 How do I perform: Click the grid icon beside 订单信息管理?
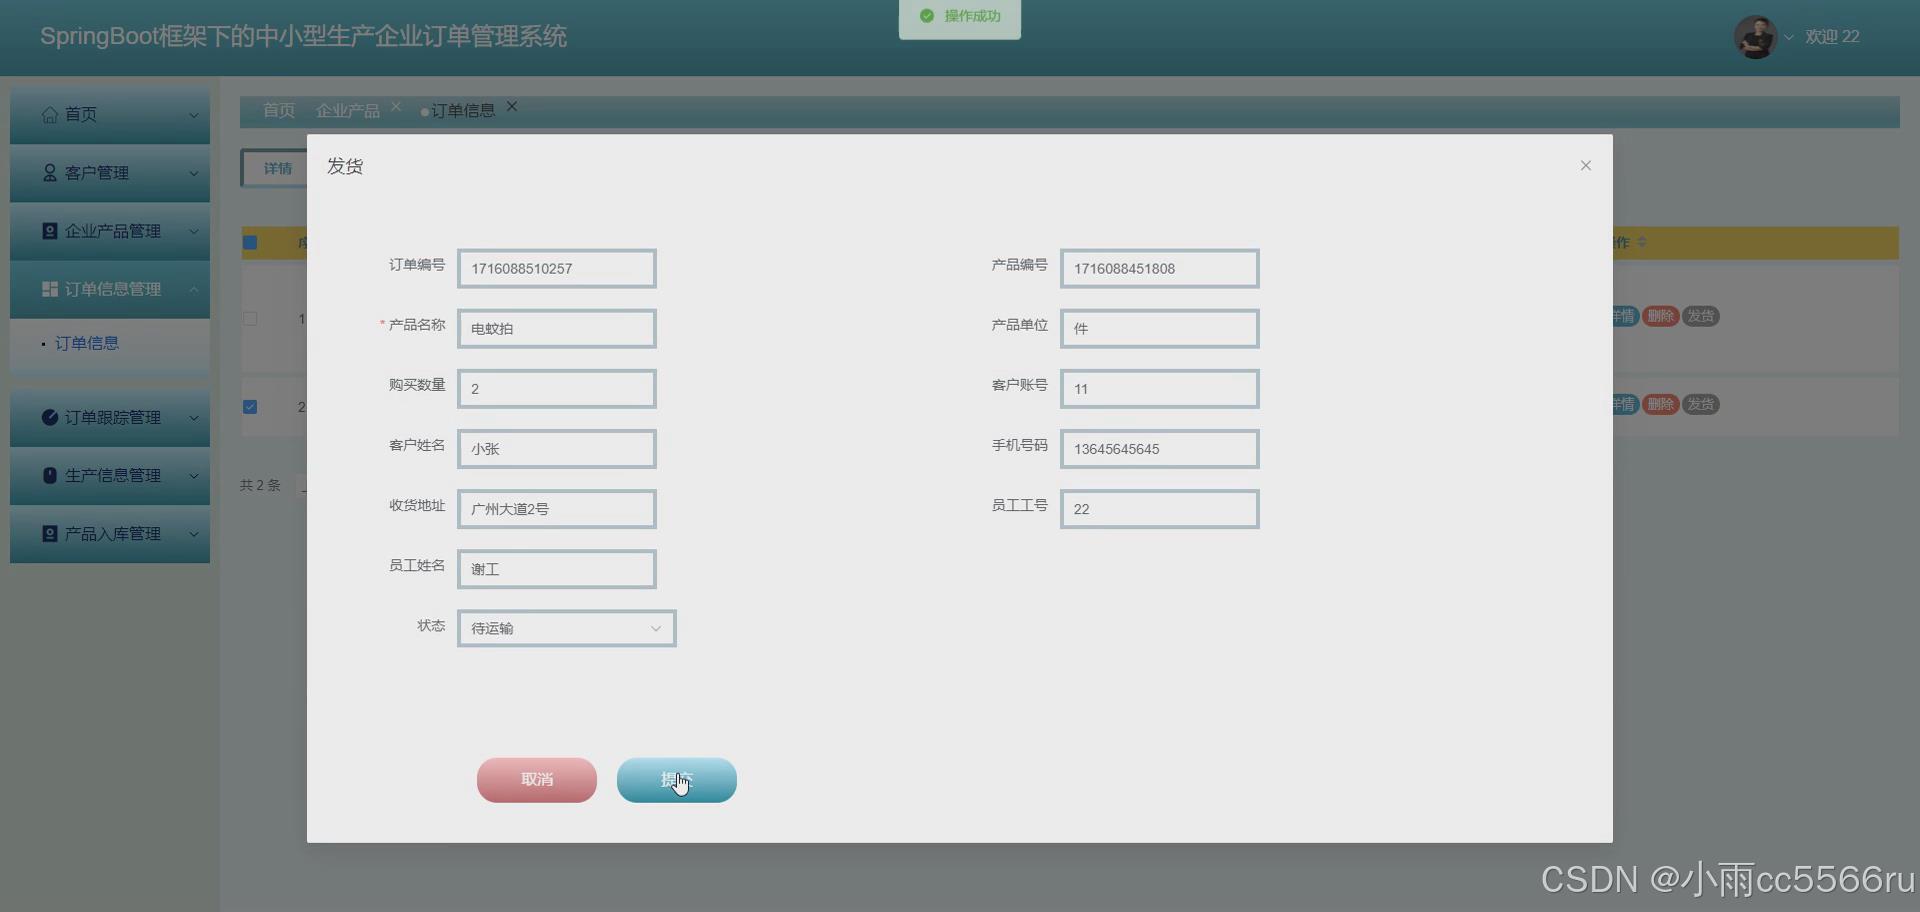[x=49, y=289]
